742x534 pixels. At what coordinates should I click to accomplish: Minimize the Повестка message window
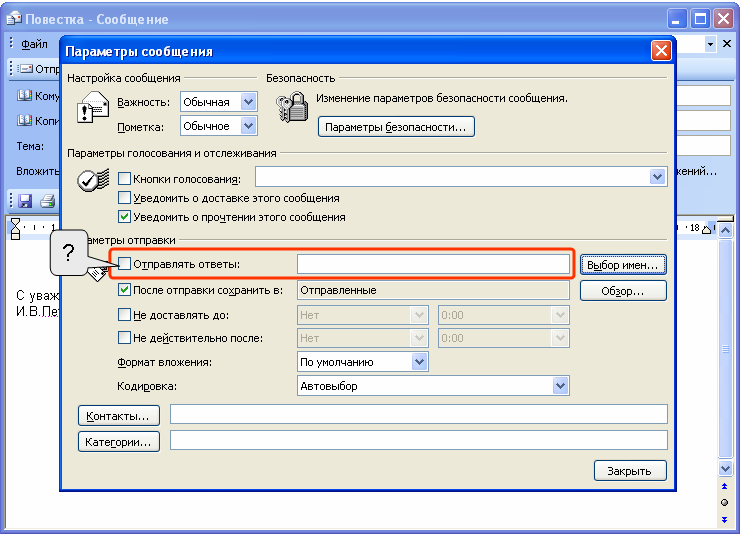coord(677,19)
